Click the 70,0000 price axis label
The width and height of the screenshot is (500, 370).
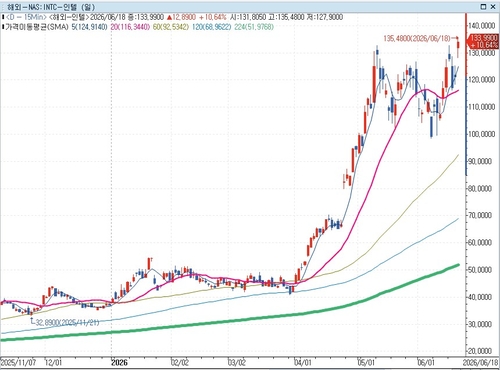pyautogui.click(x=480, y=216)
